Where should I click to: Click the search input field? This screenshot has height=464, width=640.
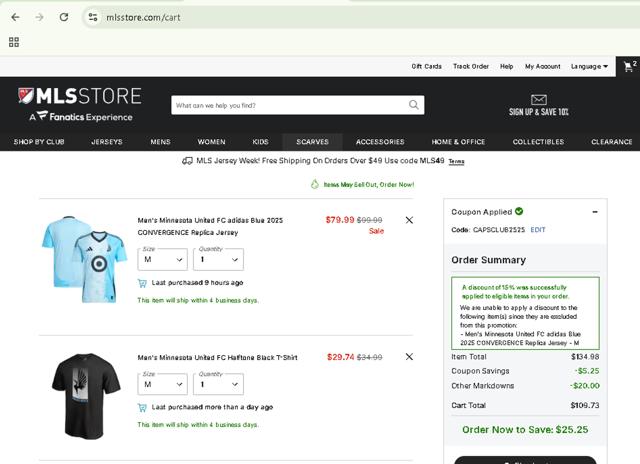coord(289,105)
